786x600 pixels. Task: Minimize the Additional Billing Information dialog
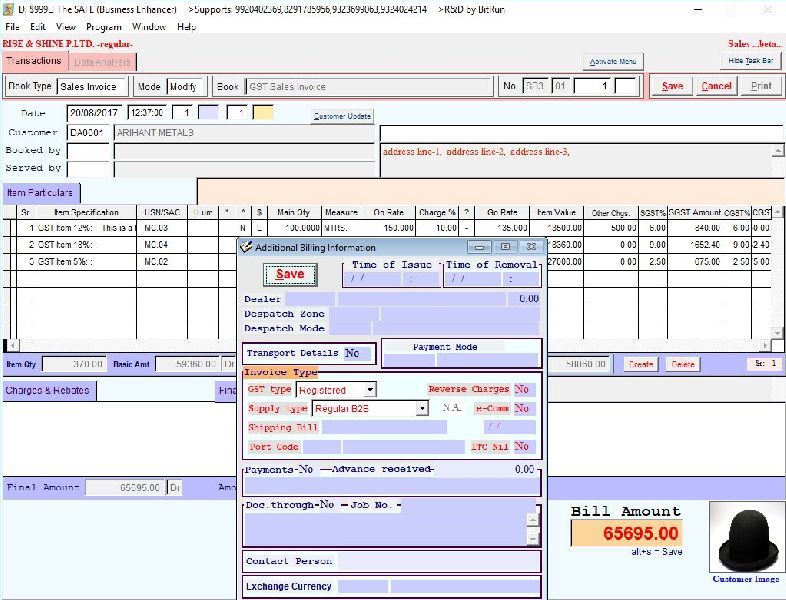(x=479, y=247)
